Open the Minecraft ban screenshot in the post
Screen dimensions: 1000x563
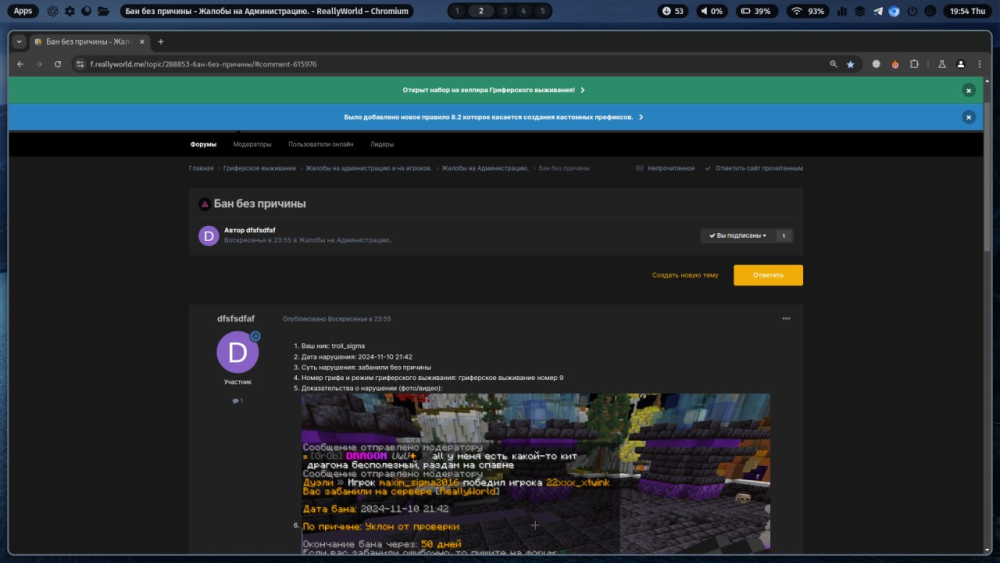pyautogui.click(x=535, y=473)
